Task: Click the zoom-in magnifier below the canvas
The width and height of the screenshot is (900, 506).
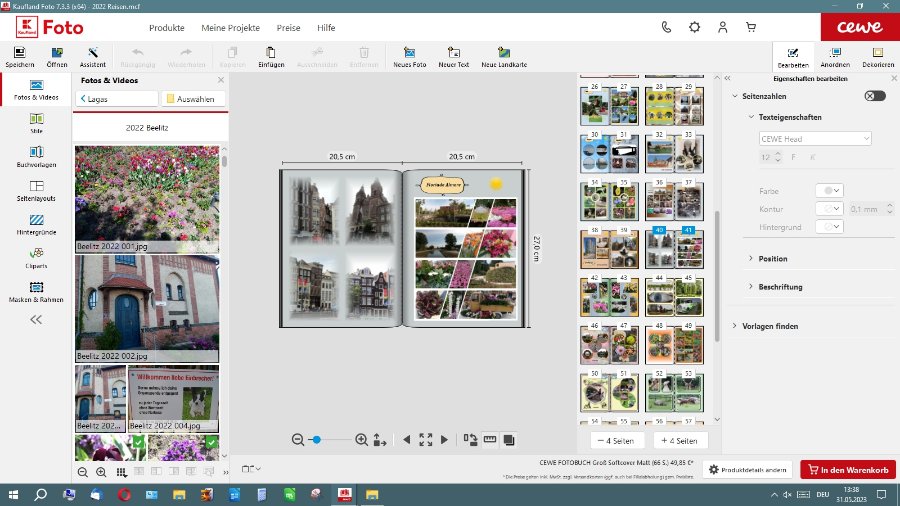Action: 361,439
